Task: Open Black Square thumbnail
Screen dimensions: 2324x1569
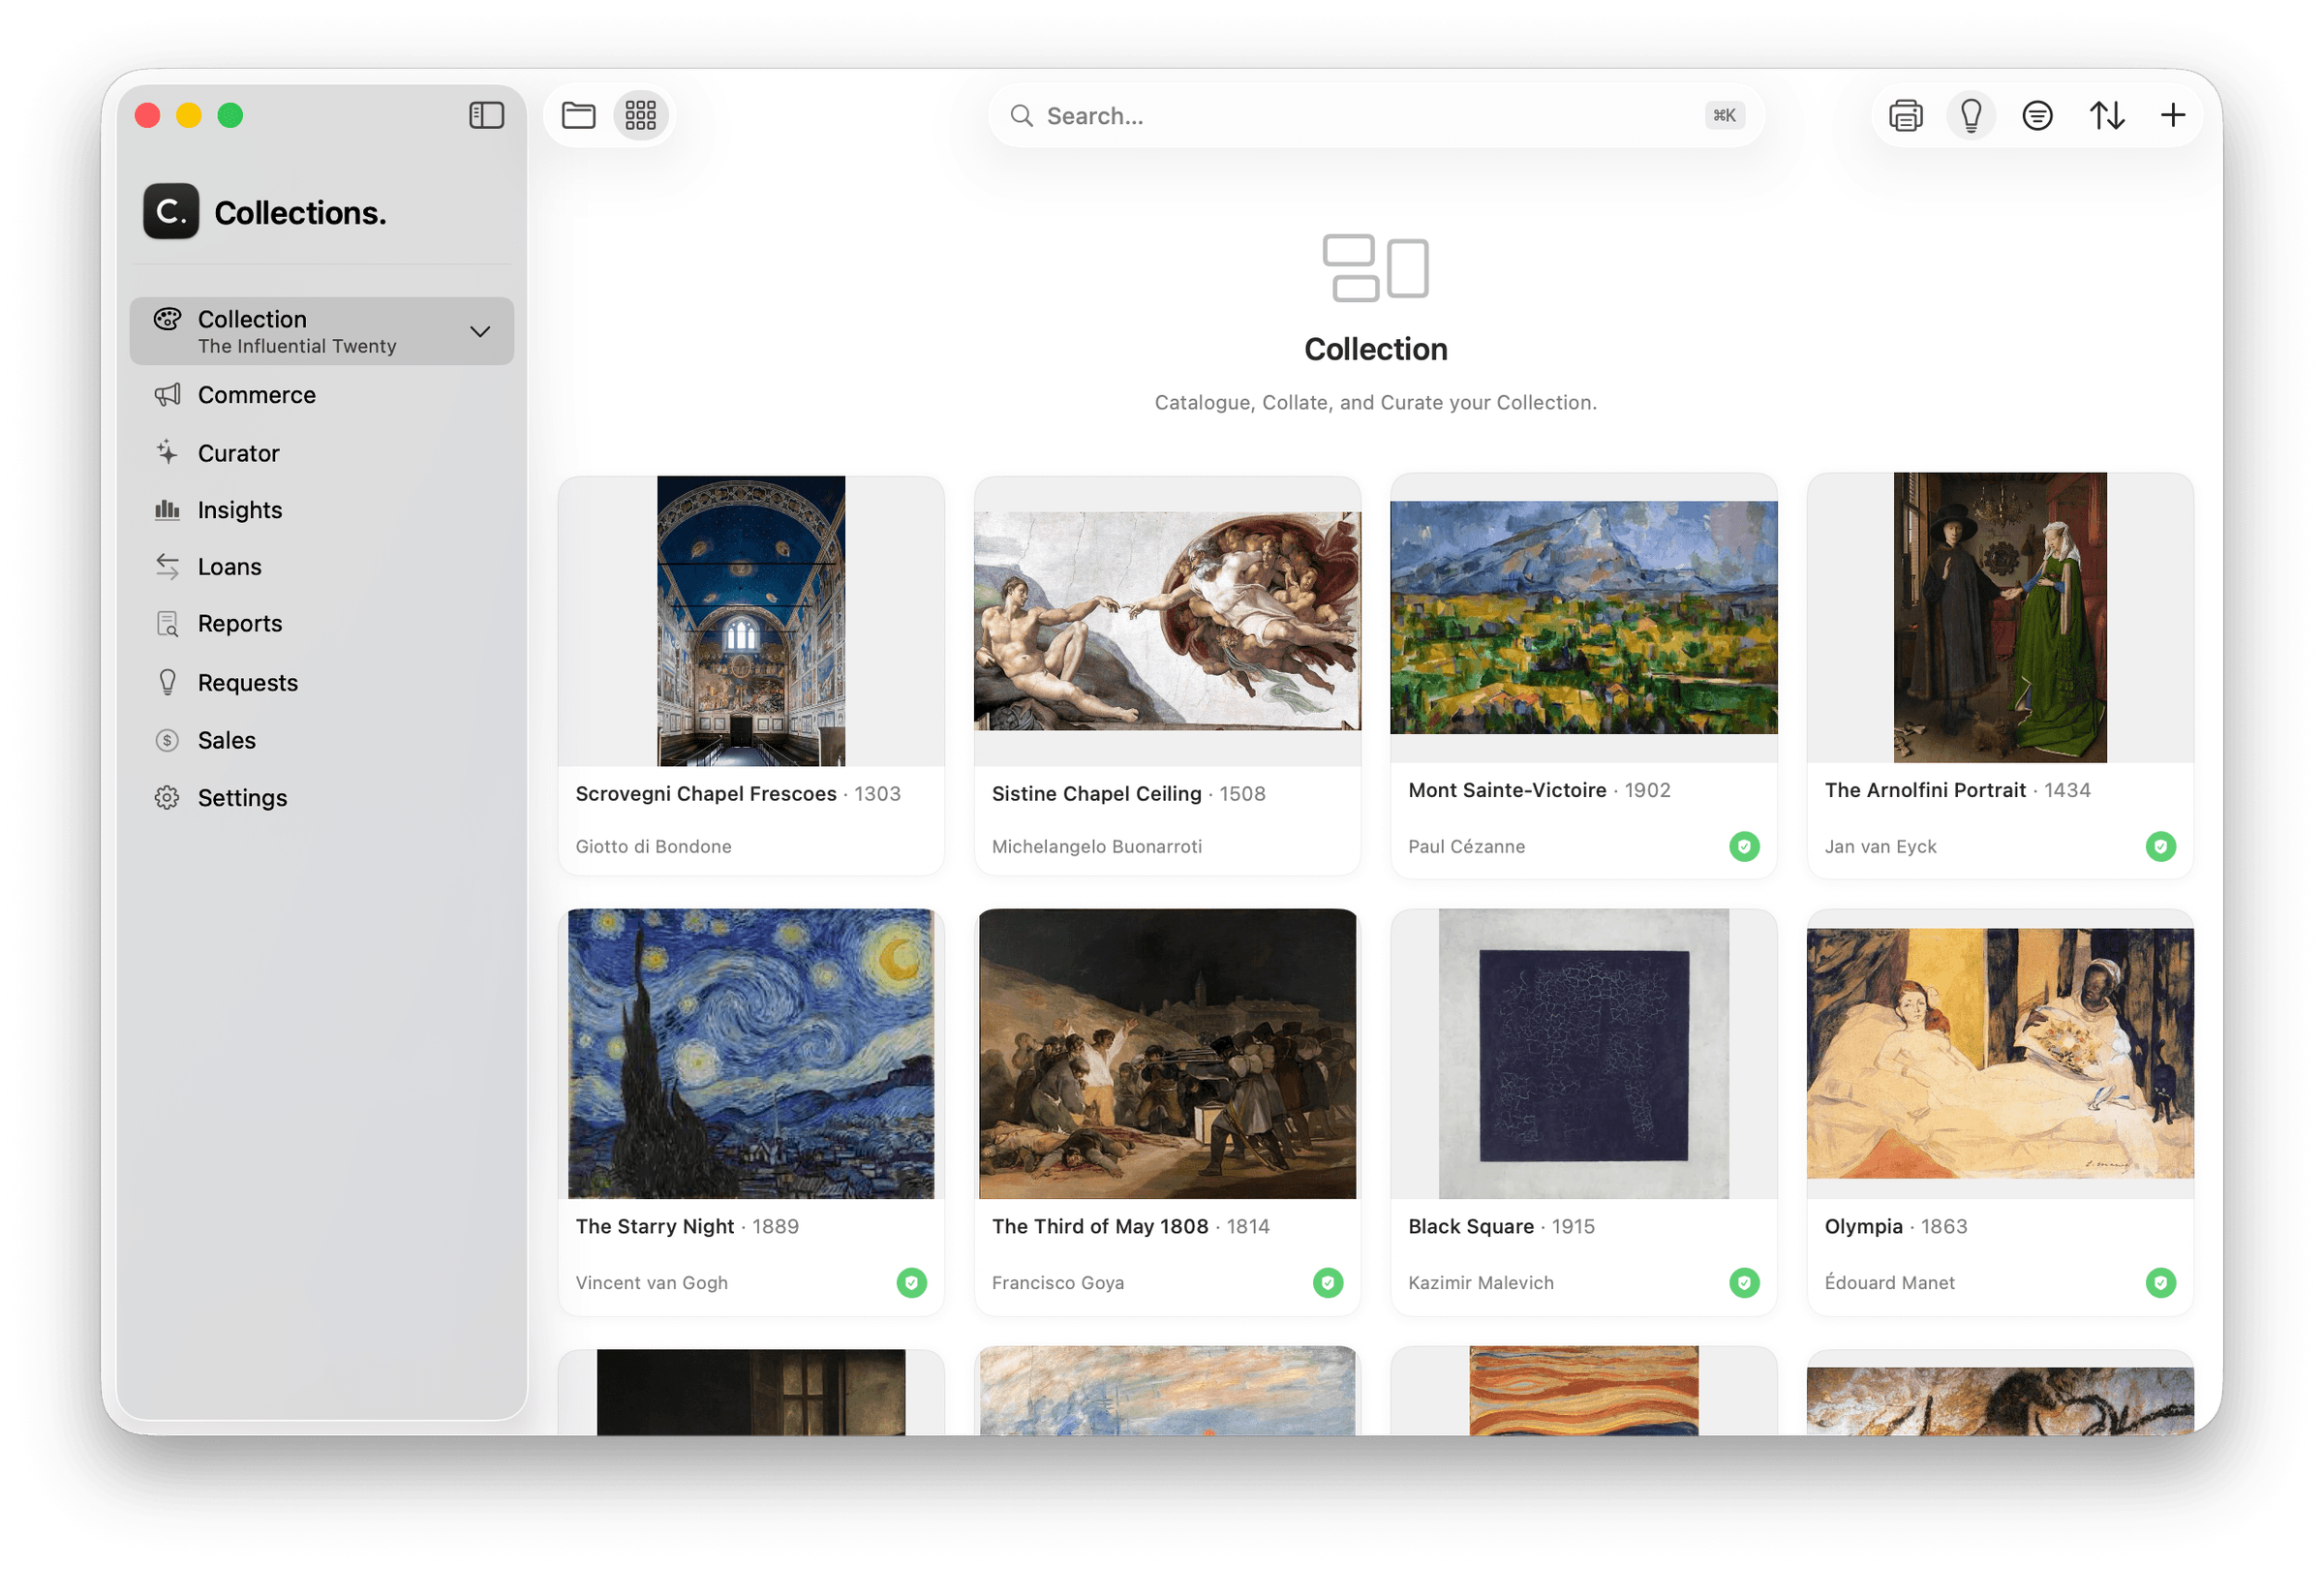Action: pyautogui.click(x=1584, y=1054)
